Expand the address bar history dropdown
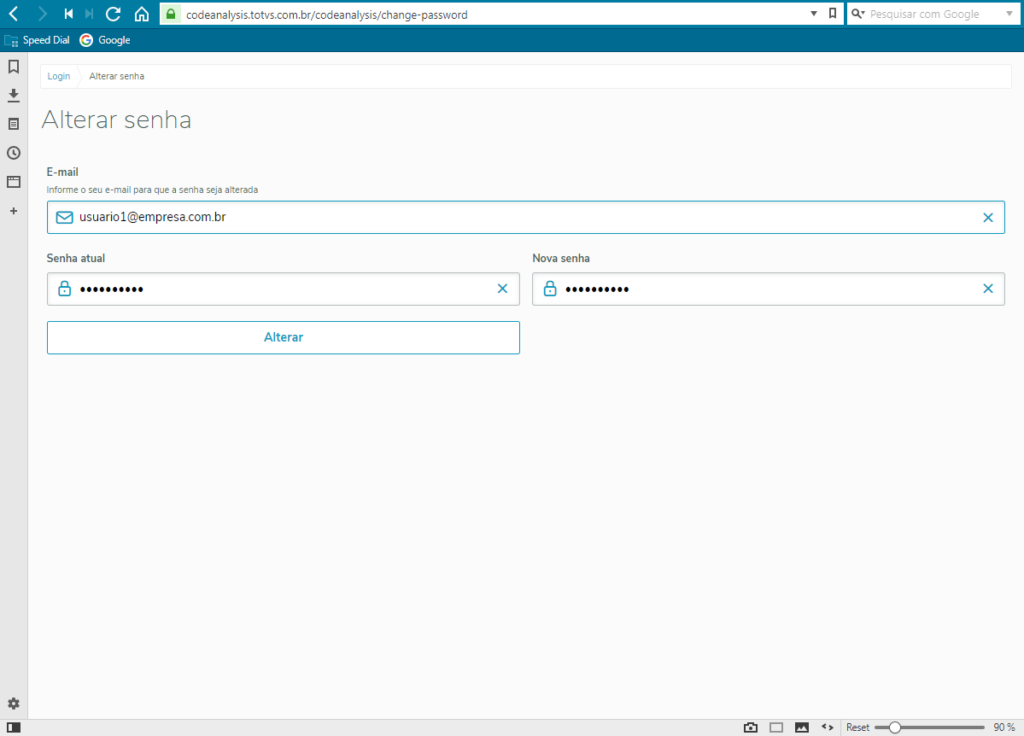 pyautogui.click(x=814, y=14)
